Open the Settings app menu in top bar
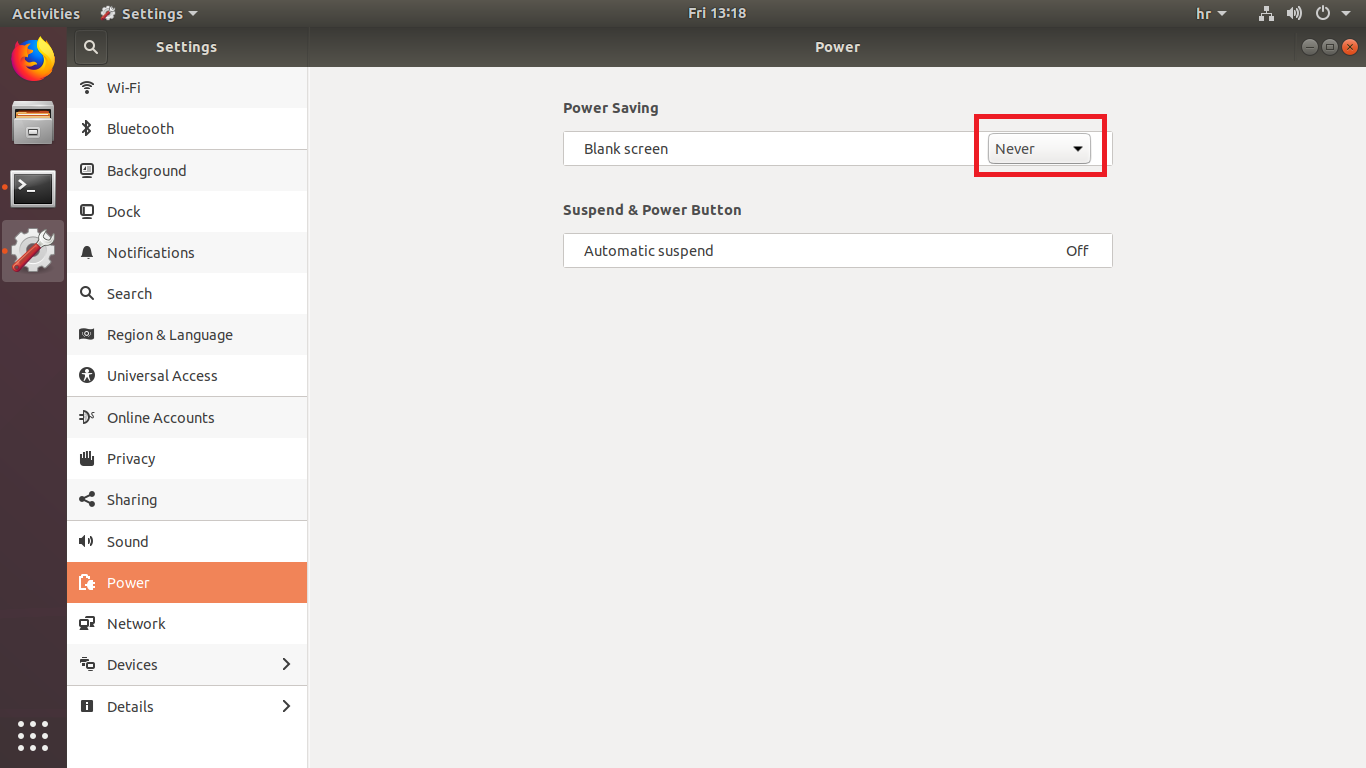The image size is (1366, 768). click(149, 14)
